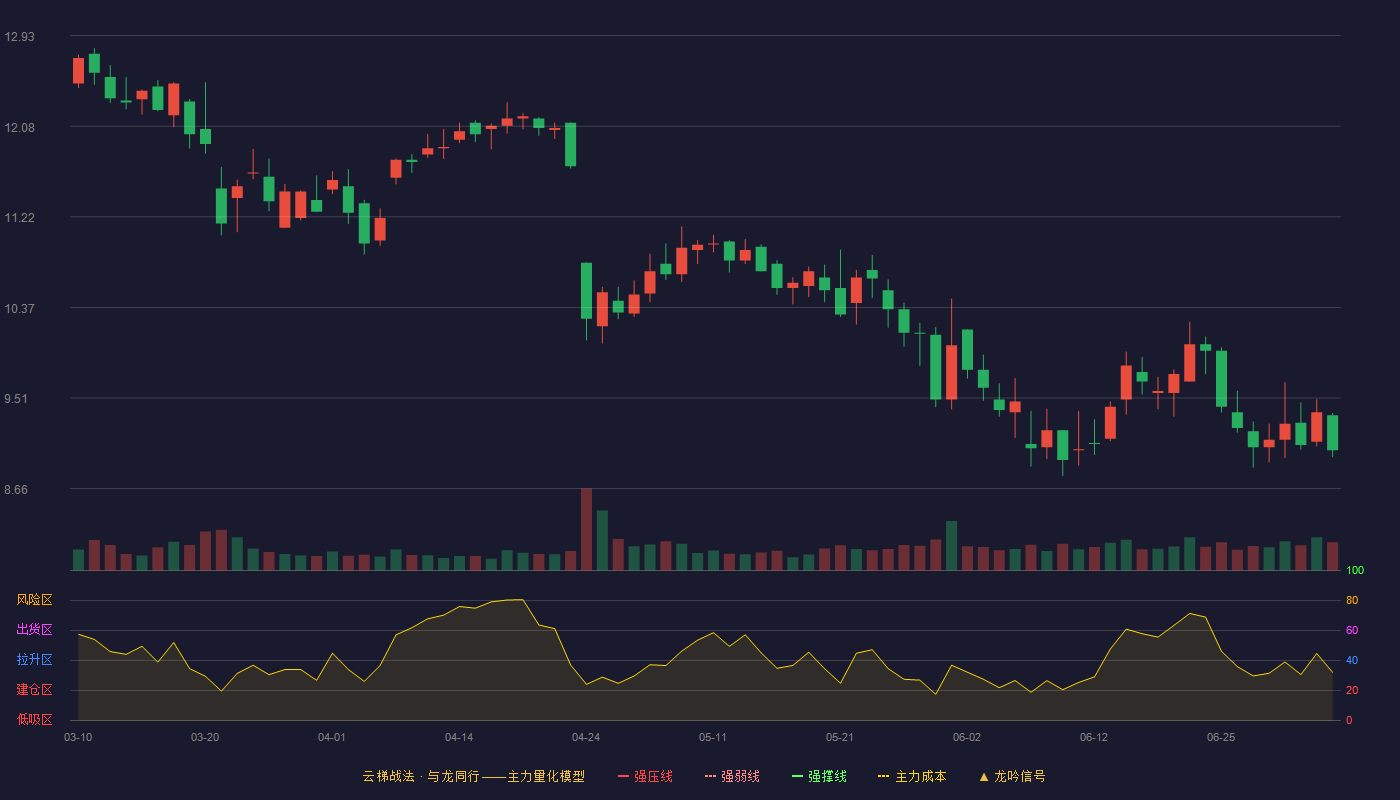1400x800 pixels.
Task: Click the 04-24 date label
Action: coord(586,737)
